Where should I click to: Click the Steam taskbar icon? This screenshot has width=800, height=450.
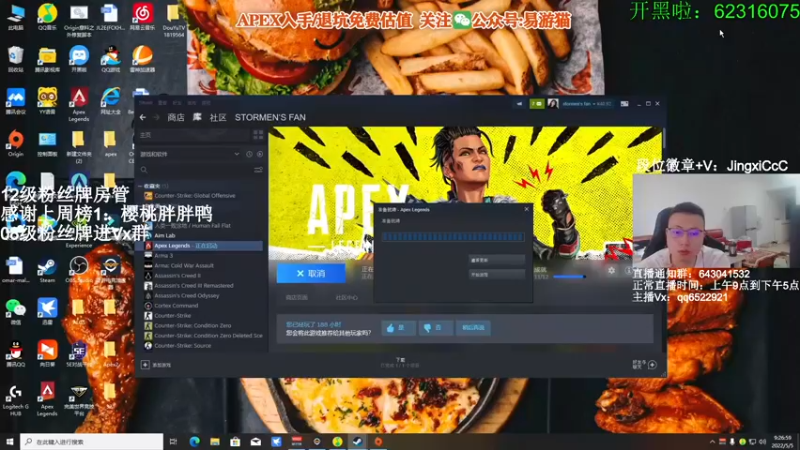click(x=358, y=442)
